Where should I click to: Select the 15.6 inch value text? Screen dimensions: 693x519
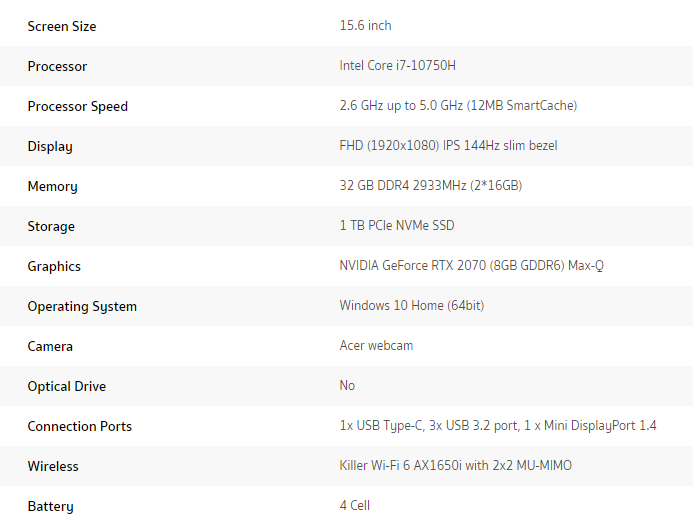366,25
